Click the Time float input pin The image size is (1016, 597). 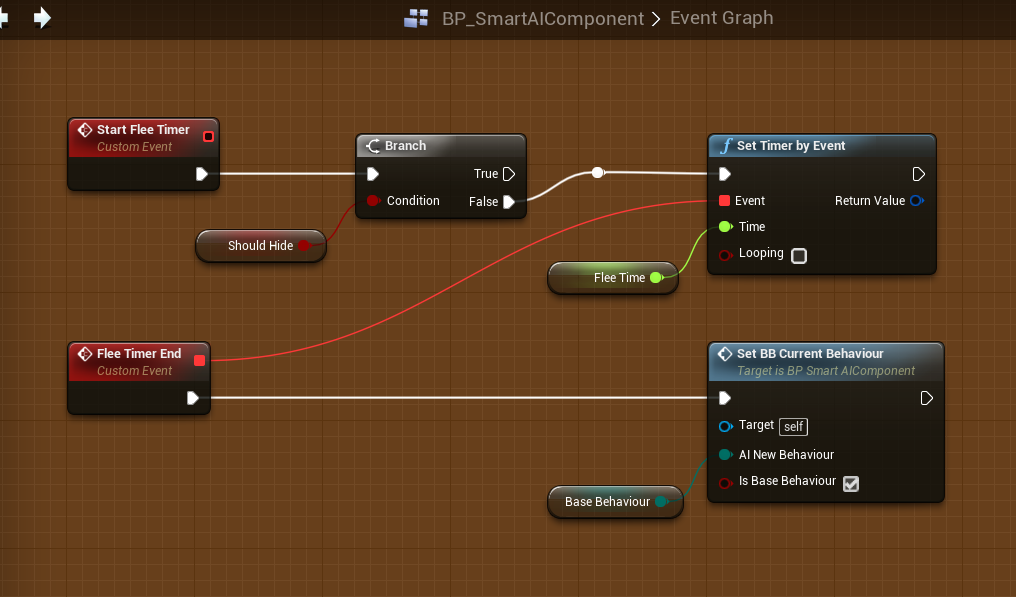725,227
